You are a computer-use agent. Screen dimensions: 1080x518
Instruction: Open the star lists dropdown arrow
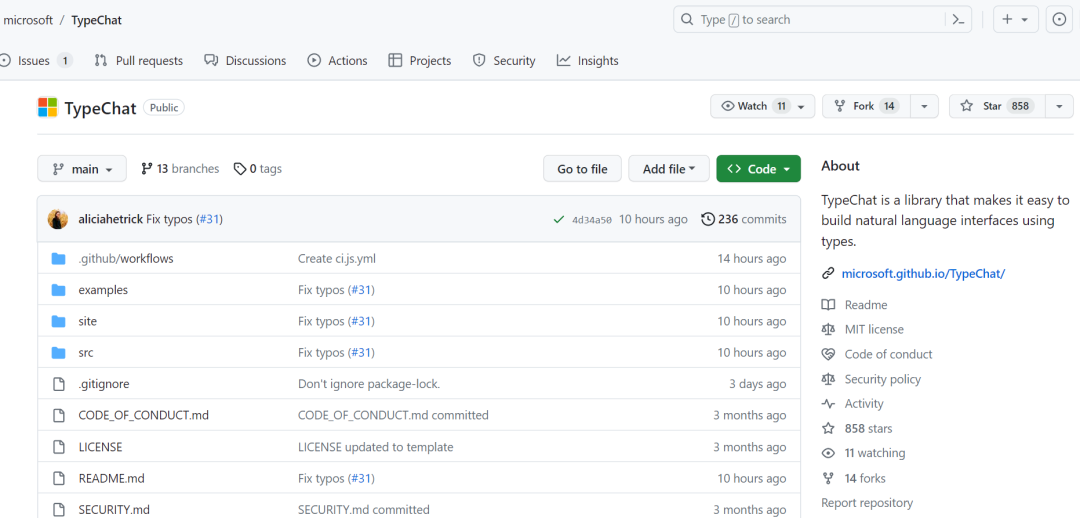coord(1059,106)
